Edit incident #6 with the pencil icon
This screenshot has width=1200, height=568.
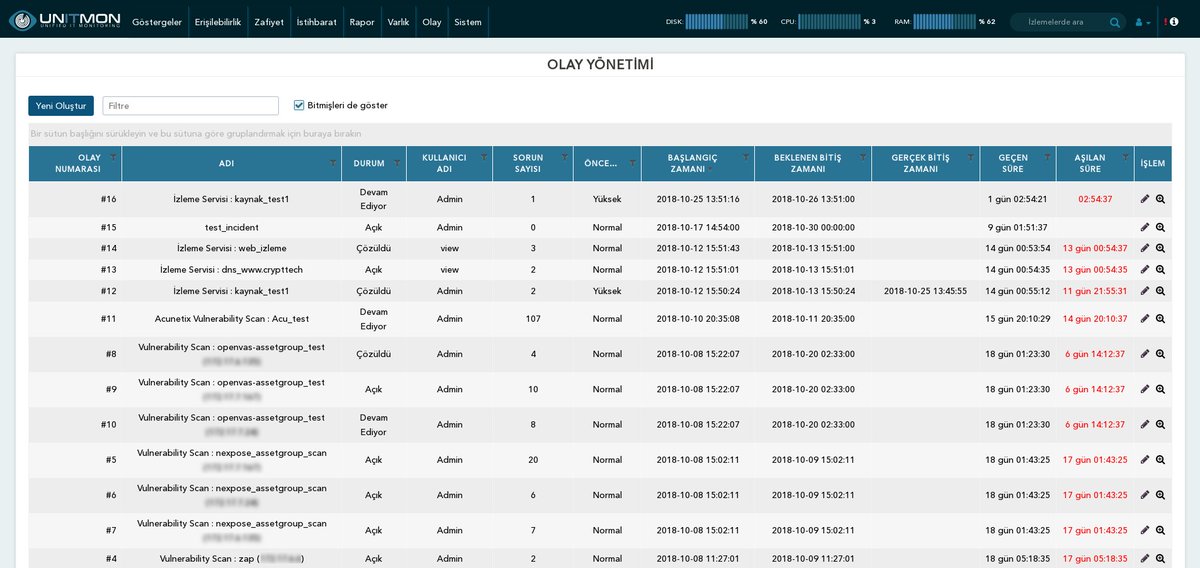1145,495
